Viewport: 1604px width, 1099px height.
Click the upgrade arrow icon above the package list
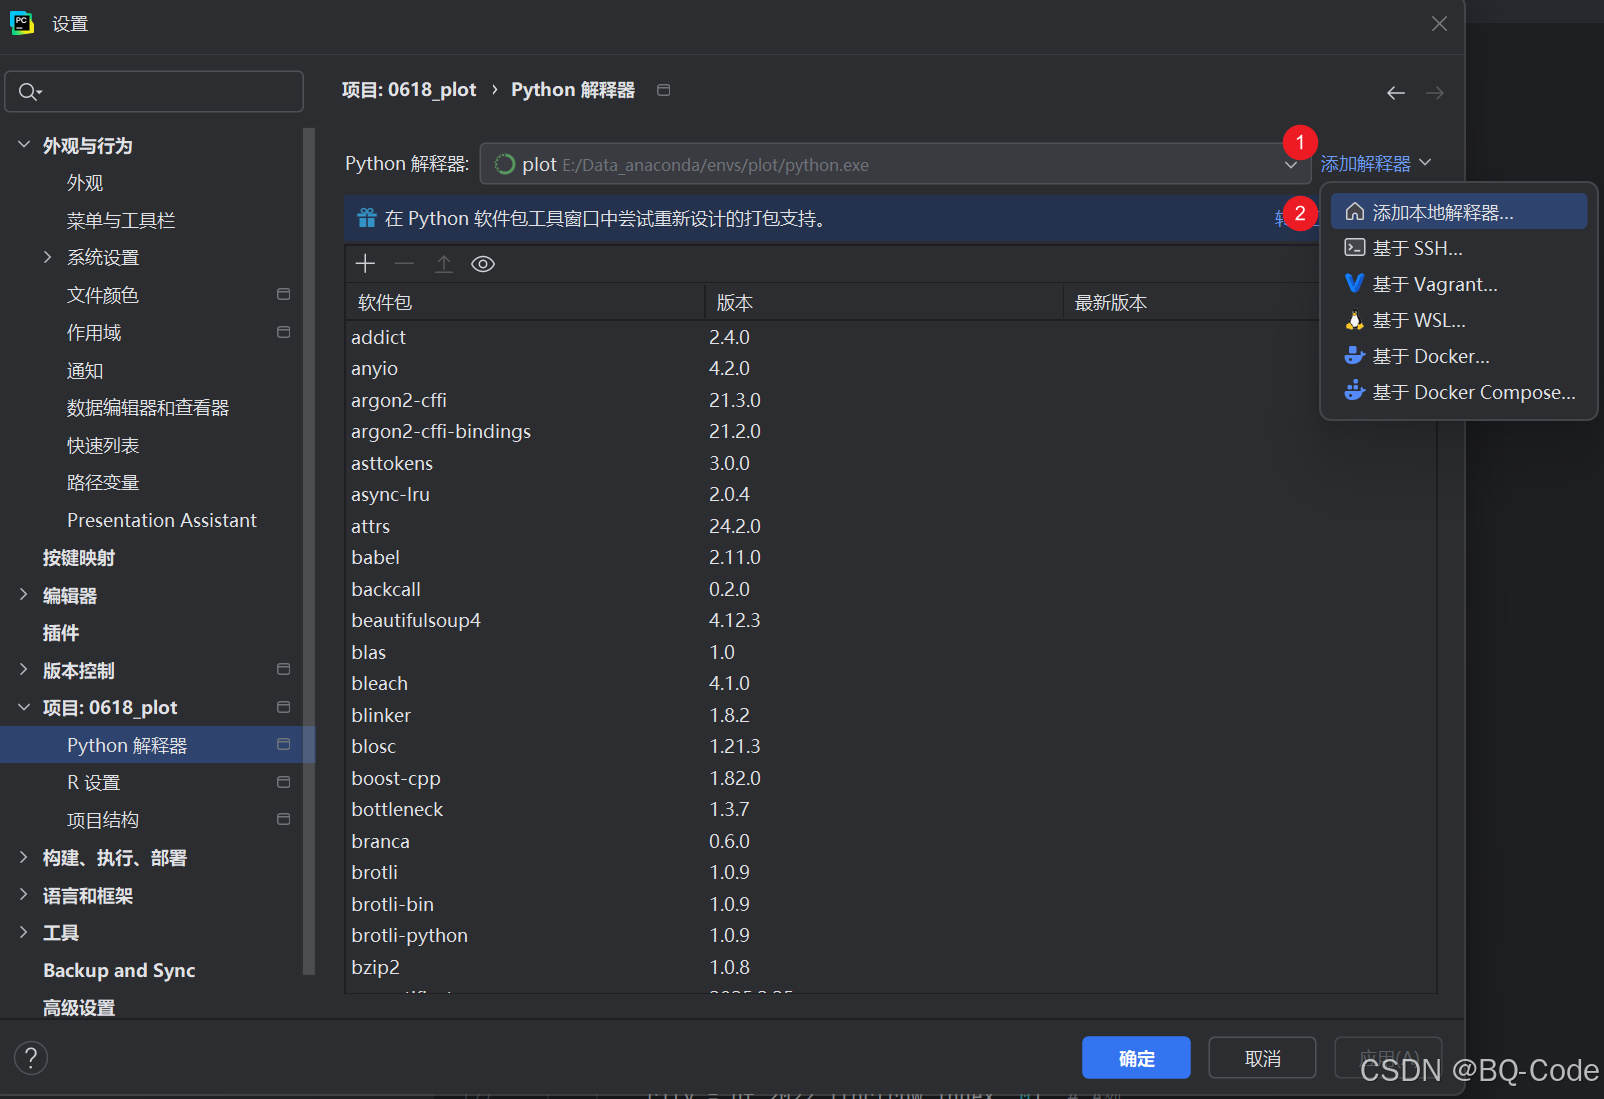(443, 263)
